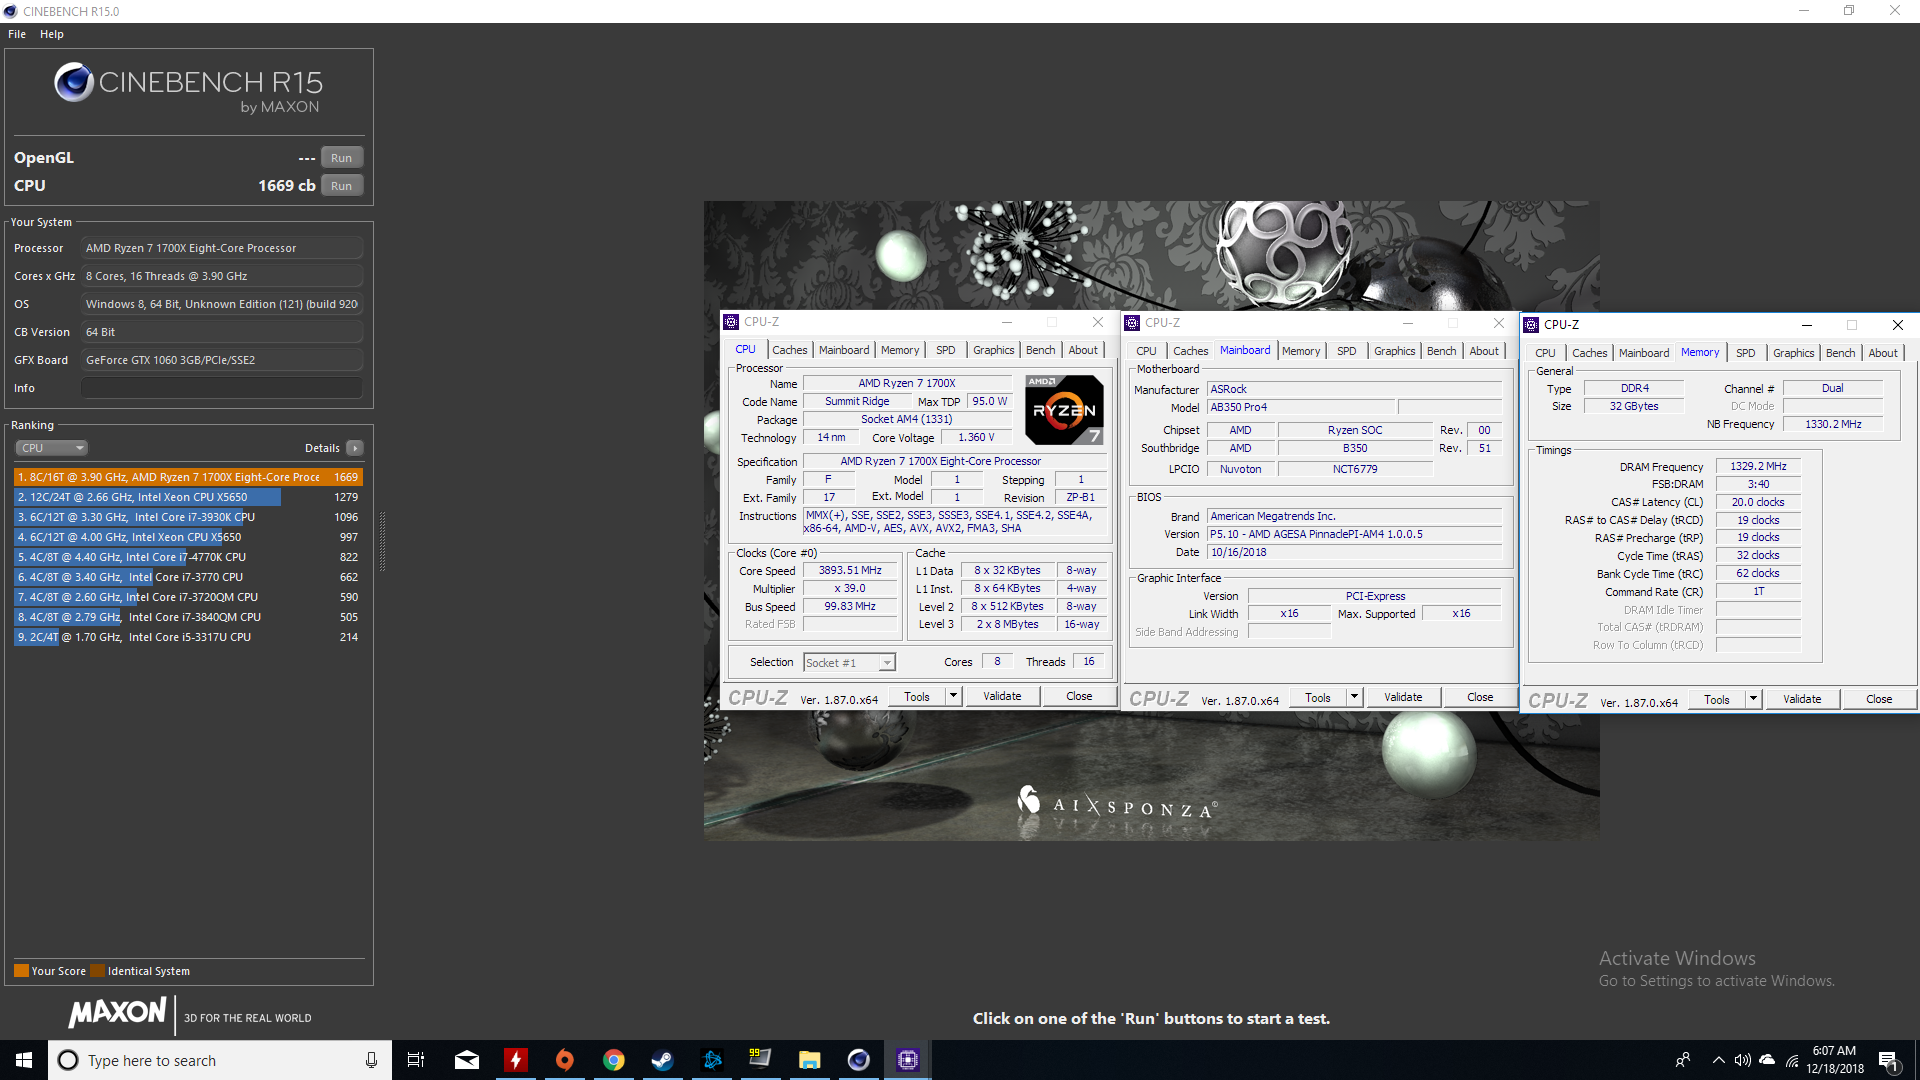Open Tools dropdown arrow in Mainboard CPU-Z window
This screenshot has height=1080, width=1920.
click(x=1354, y=697)
